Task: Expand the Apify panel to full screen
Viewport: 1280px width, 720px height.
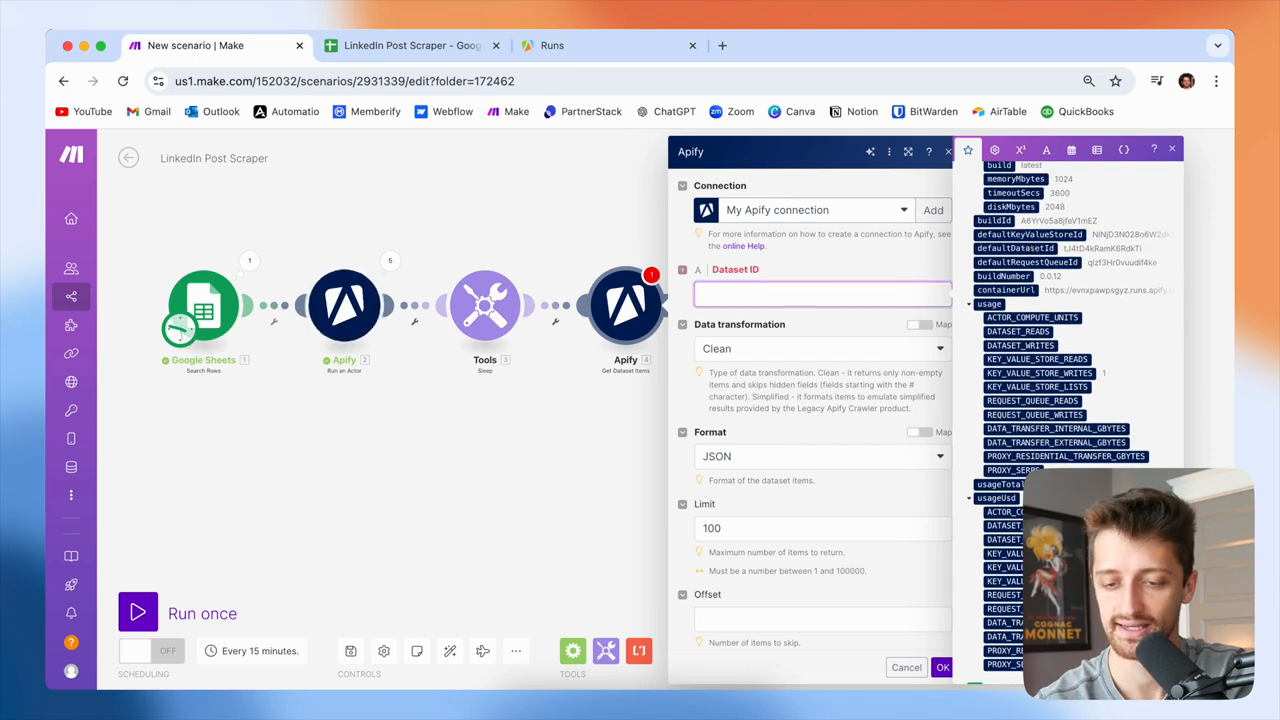Action: 908,152
